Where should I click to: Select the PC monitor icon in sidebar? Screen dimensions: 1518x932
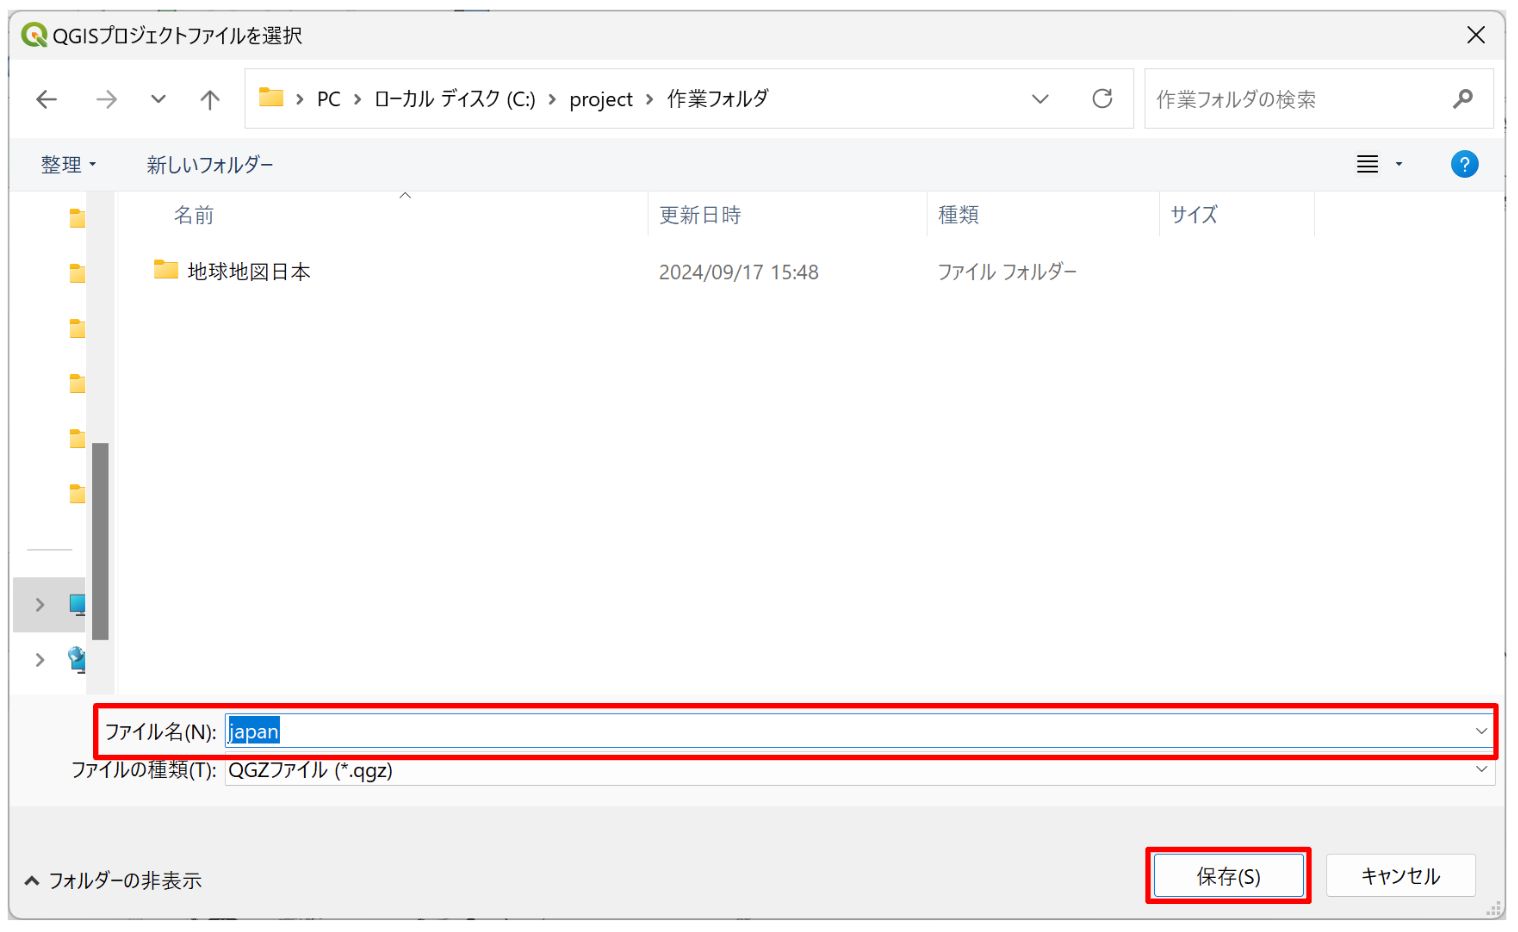pos(77,603)
